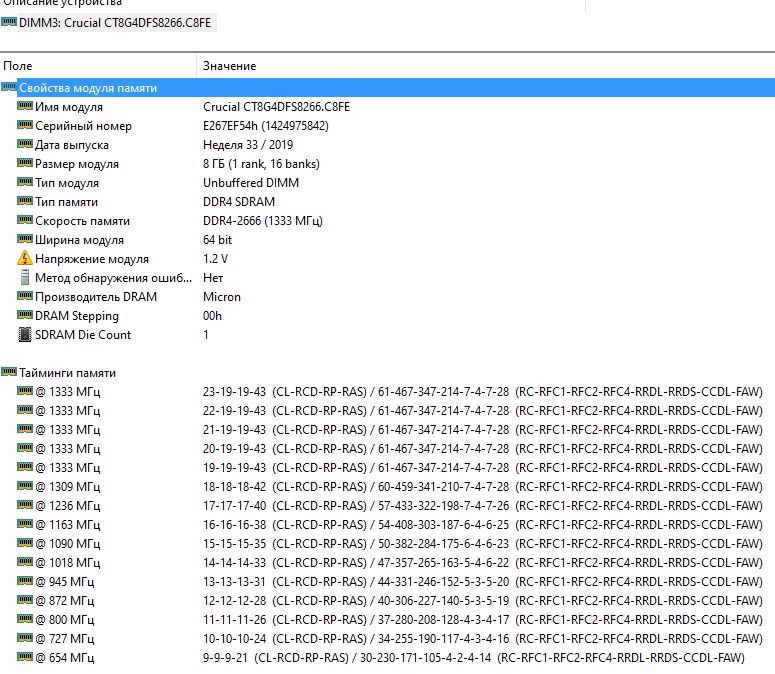The image size is (775, 674).
Task: Click the icon beside Тип модуля
Action: point(25,182)
